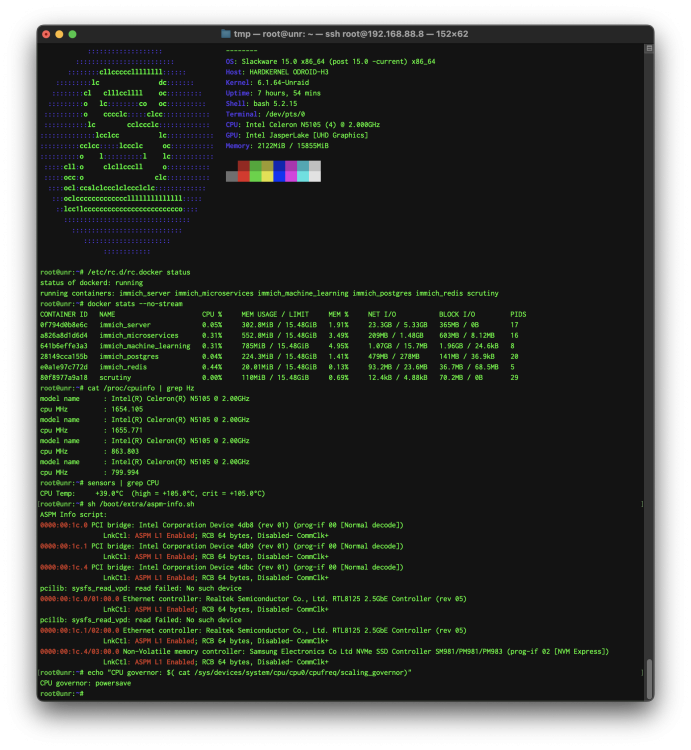691x750 pixels.
Task: Click the cpu MHz value "799.994"
Action: click(125, 472)
